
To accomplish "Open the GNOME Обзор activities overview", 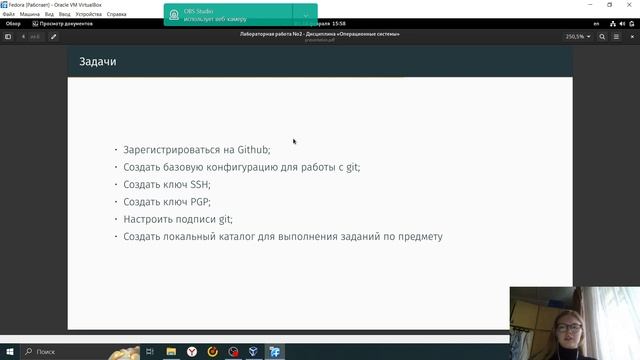I will coord(13,24).
